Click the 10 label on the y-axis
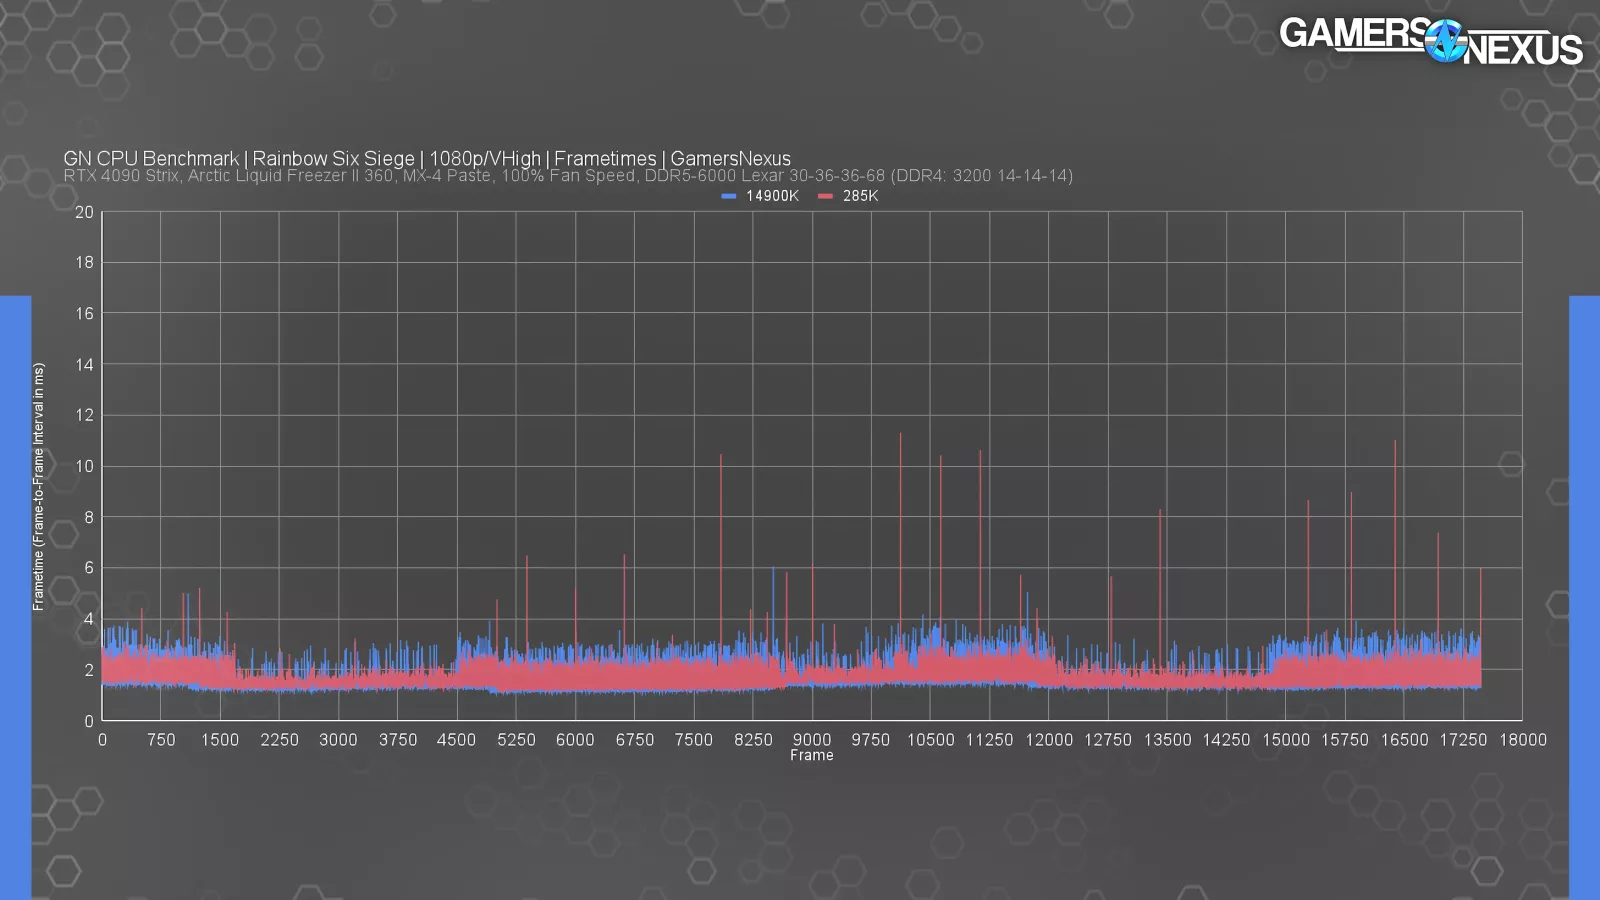The image size is (1600, 900). point(84,466)
